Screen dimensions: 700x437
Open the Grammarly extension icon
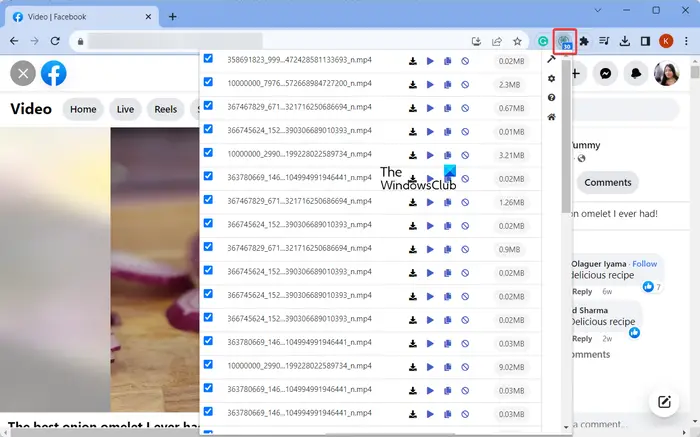[x=543, y=42]
